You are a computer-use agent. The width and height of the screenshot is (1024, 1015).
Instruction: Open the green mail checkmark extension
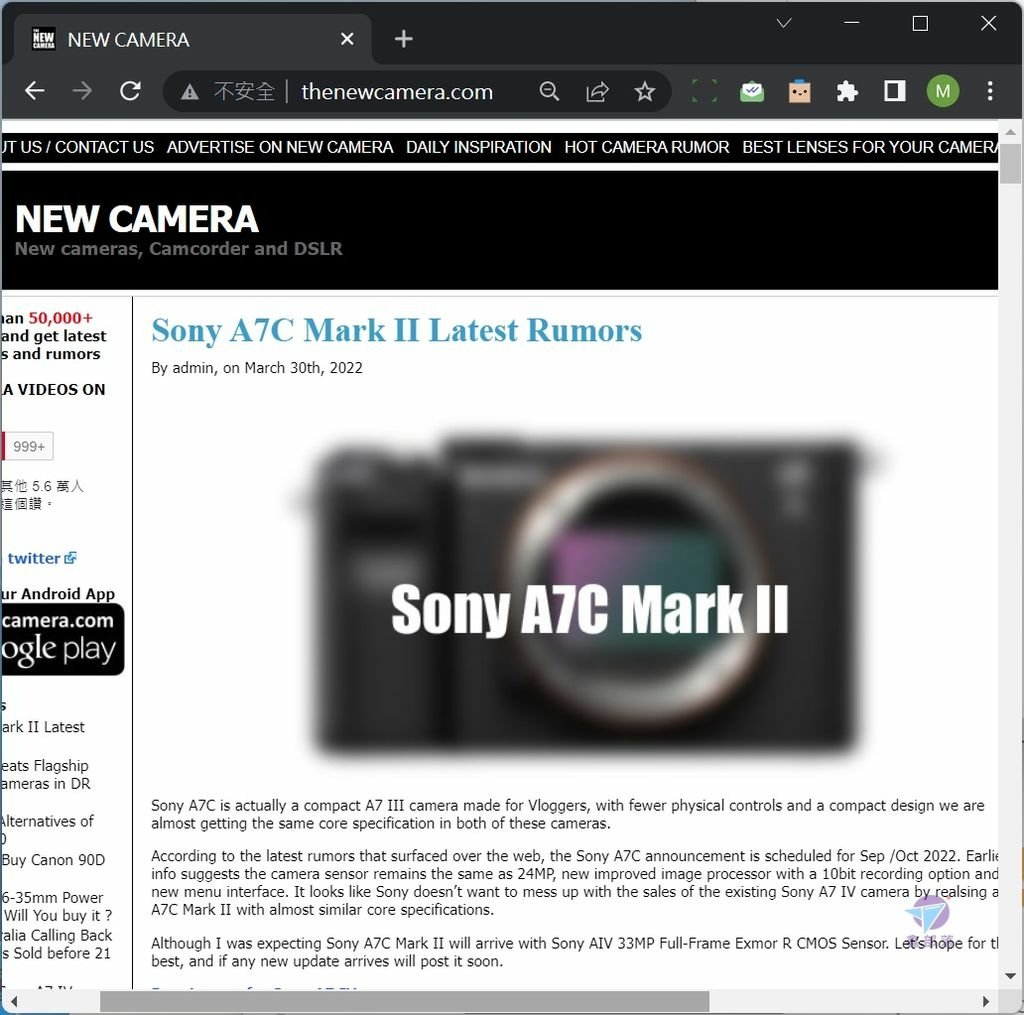pos(752,91)
